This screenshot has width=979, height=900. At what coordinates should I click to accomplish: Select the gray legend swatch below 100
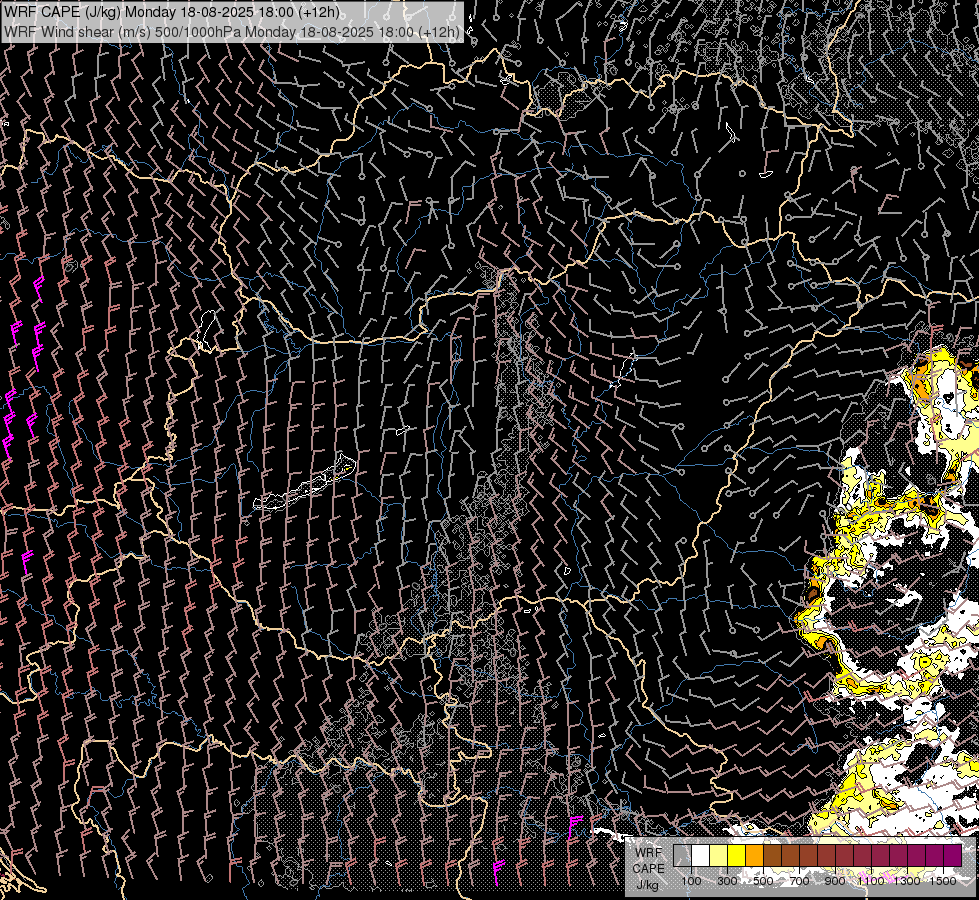point(682,855)
